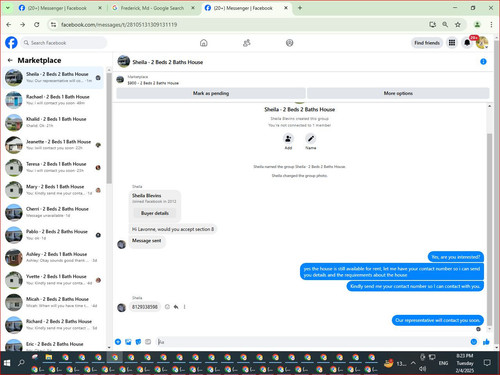Click the taskbar volume icon
The width and height of the screenshot is (500, 375).
(x=423, y=369)
